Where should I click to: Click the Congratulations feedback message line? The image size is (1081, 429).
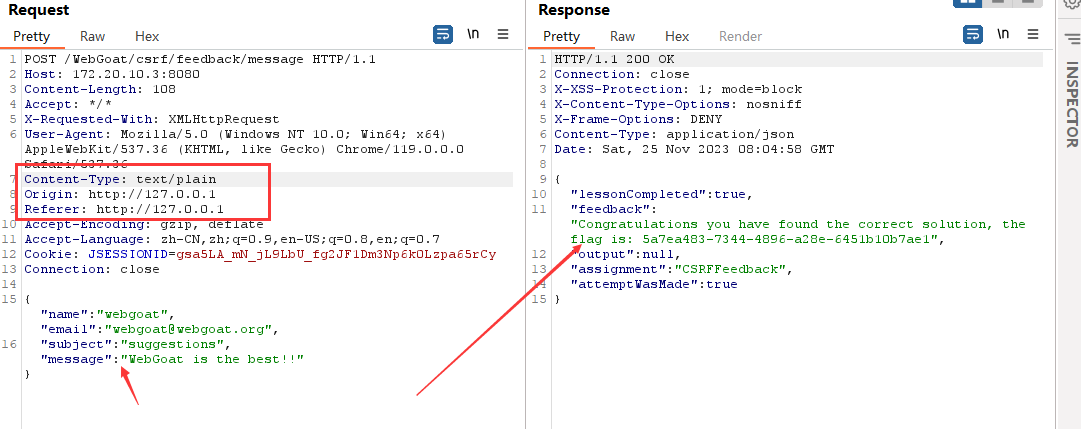(x=798, y=225)
